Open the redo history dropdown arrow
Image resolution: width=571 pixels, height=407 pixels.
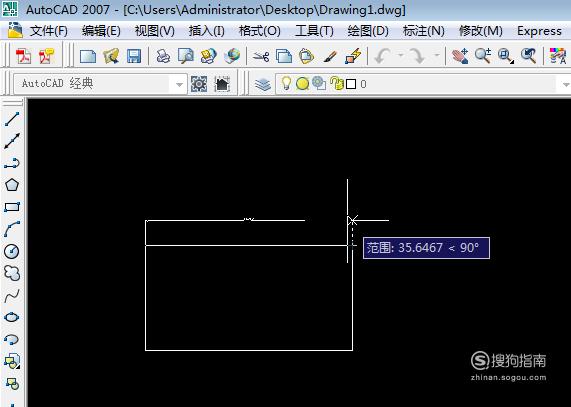pyautogui.click(x=437, y=56)
